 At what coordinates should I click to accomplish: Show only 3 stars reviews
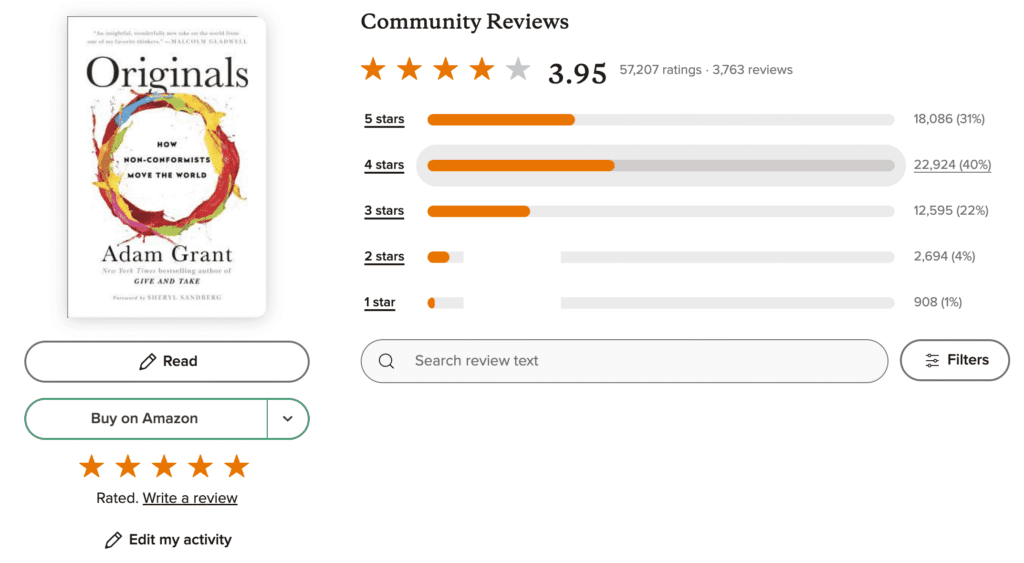[x=384, y=211]
